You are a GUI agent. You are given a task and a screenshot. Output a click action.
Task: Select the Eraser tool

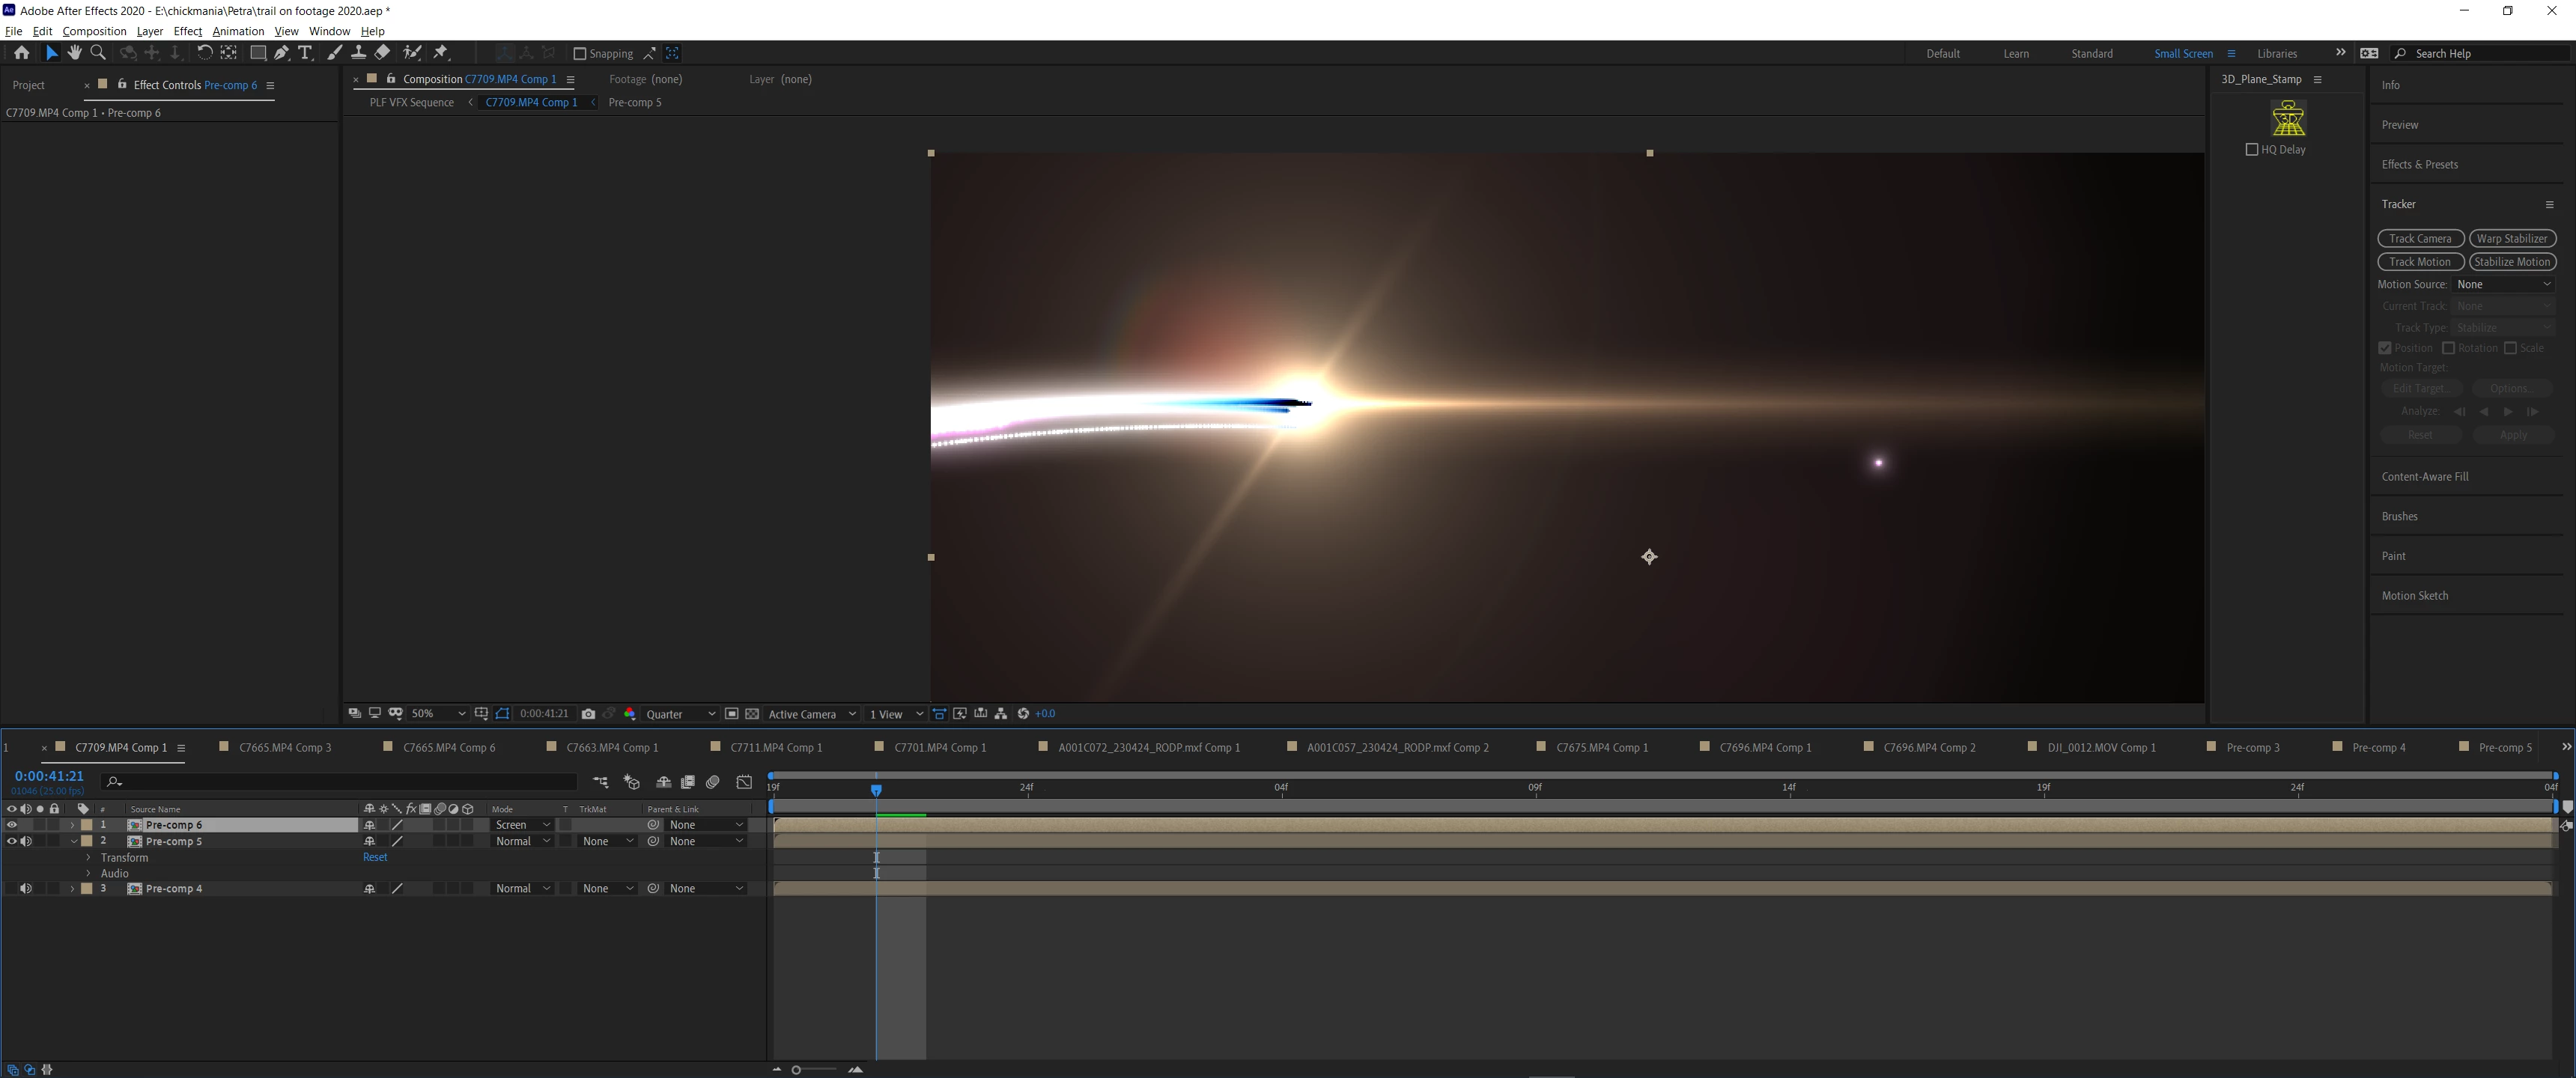click(x=382, y=53)
